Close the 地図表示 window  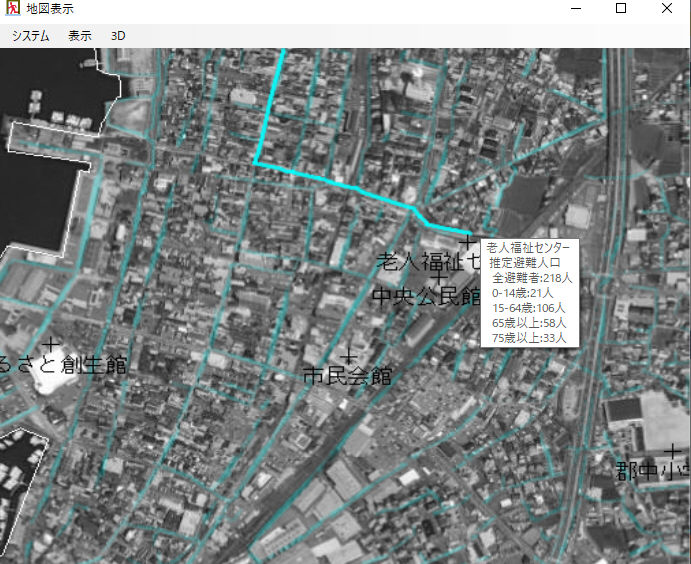pos(667,9)
